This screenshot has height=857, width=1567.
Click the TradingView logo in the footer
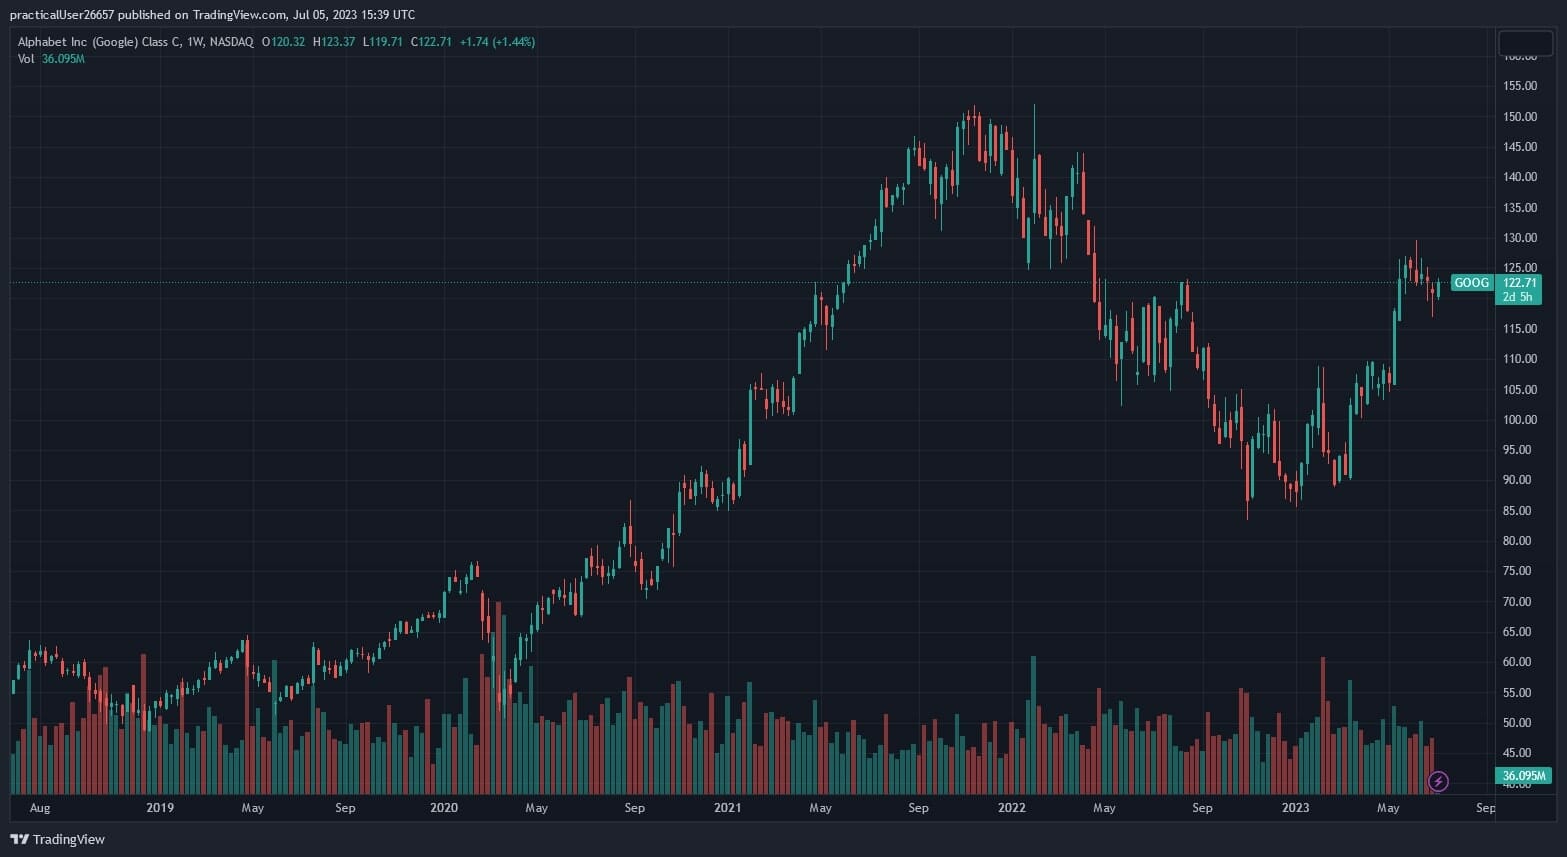coord(57,839)
